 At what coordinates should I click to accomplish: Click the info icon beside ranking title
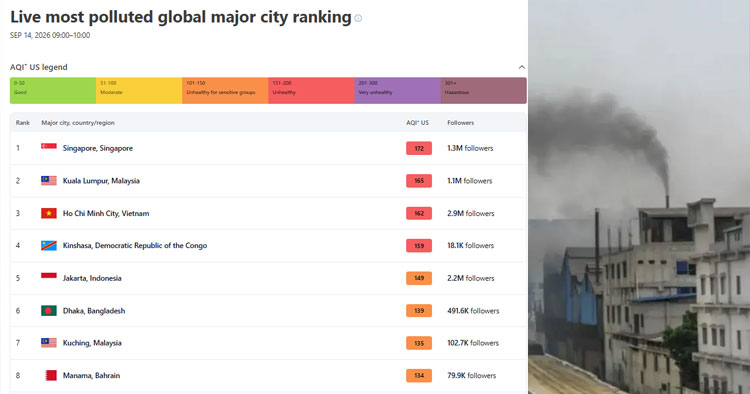point(358,18)
